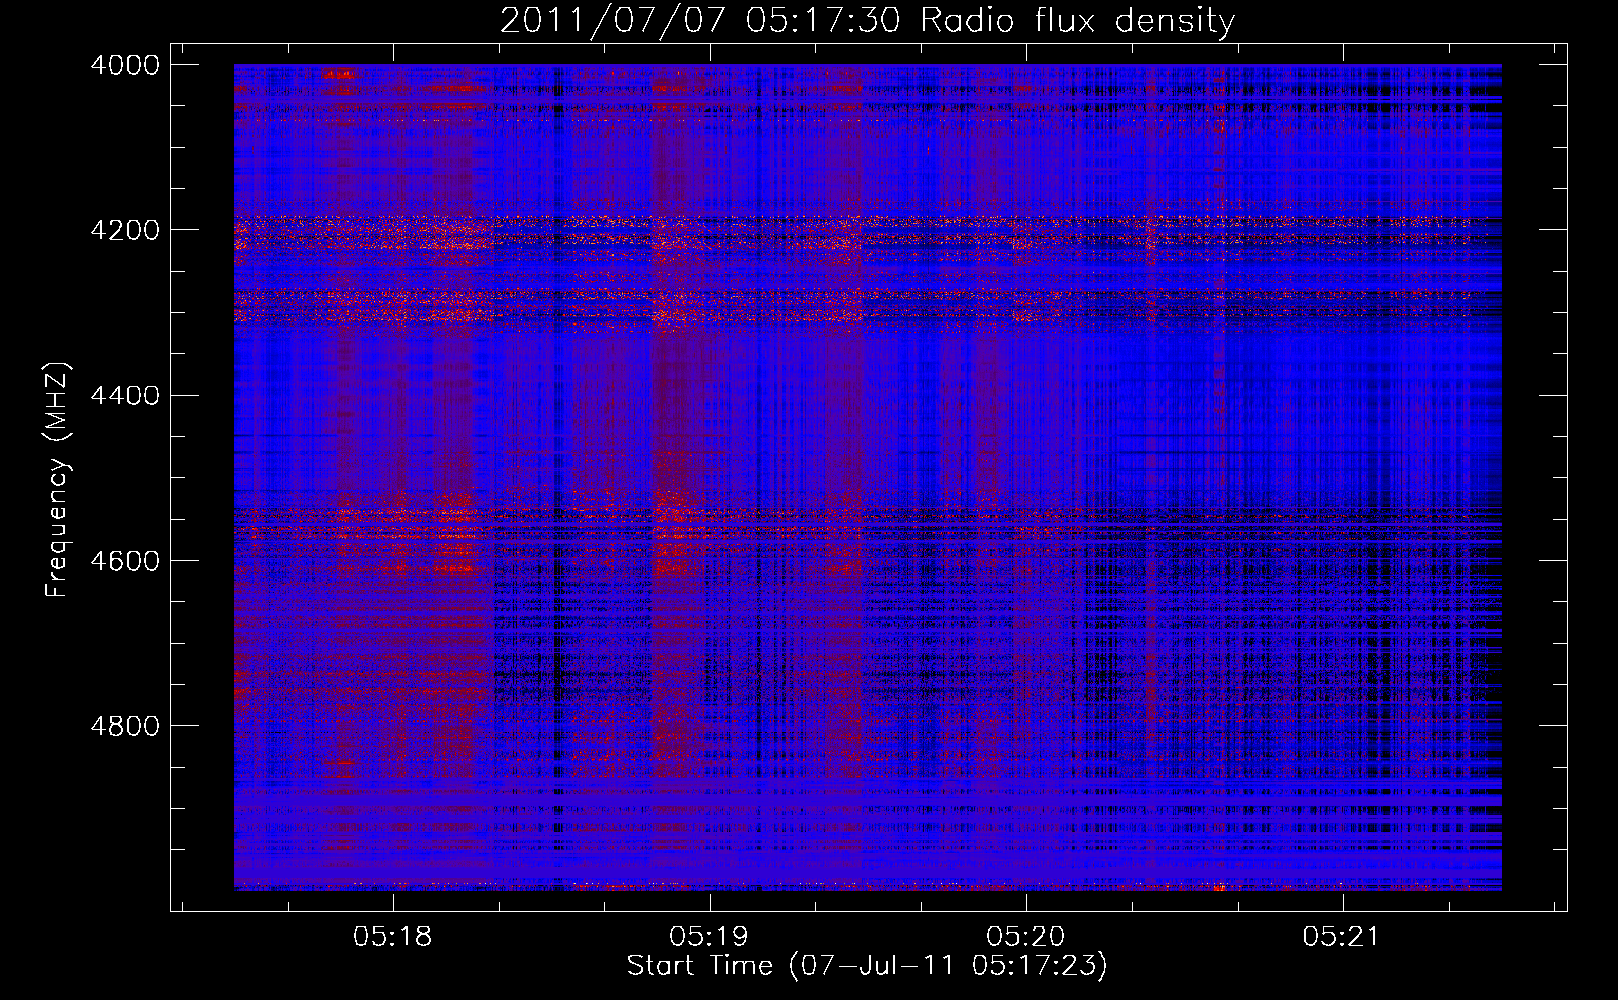Click the spectrogram at 05:20 and 4000 MHz
Screen dimensions: 1618x1000
click(1026, 65)
